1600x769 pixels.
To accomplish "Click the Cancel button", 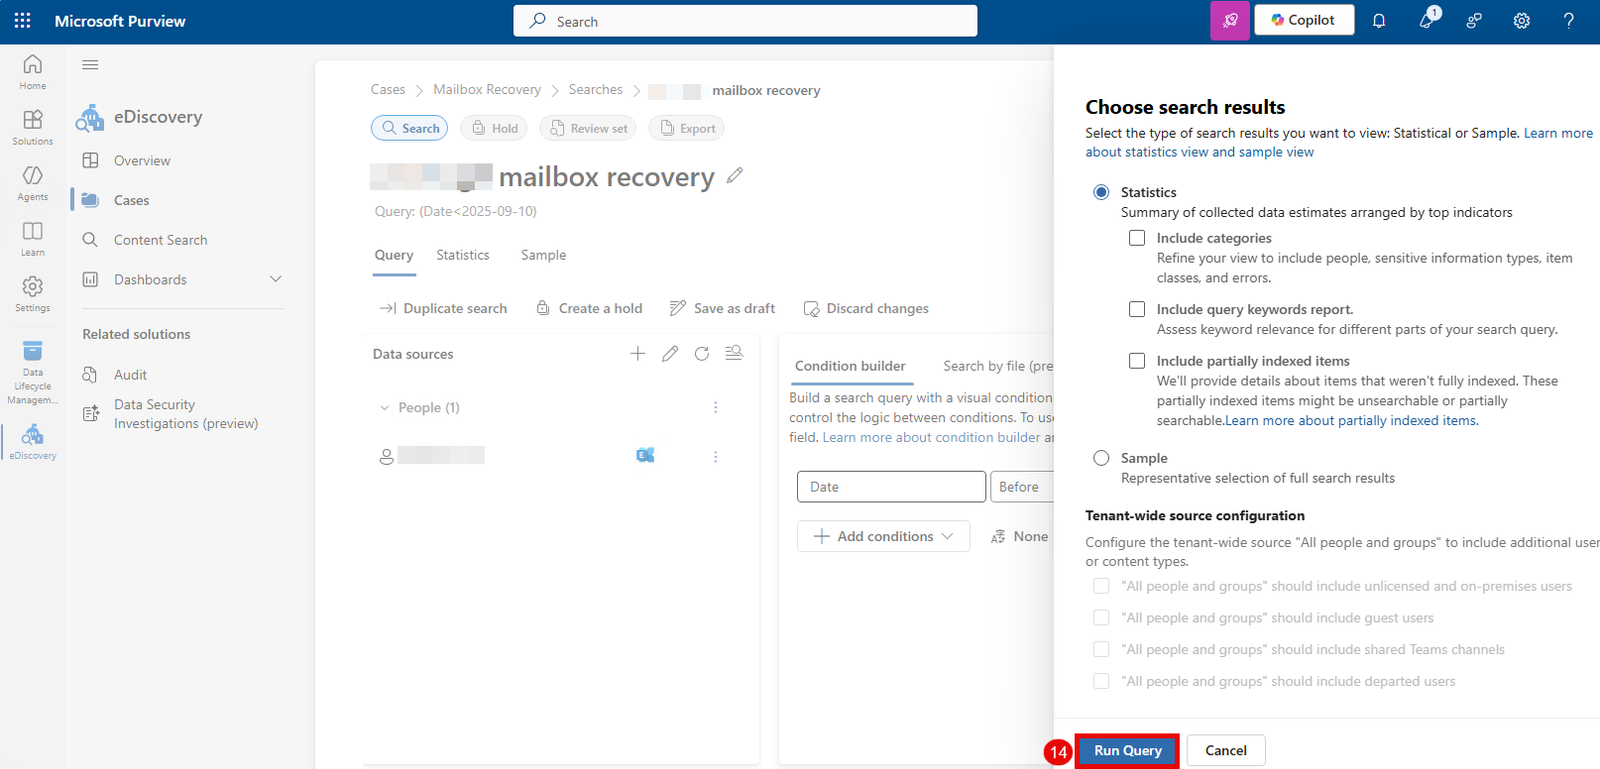I will [x=1225, y=750].
